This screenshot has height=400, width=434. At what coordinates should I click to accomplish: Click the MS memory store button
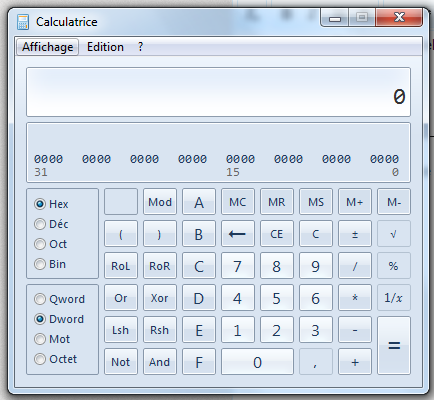(x=316, y=202)
